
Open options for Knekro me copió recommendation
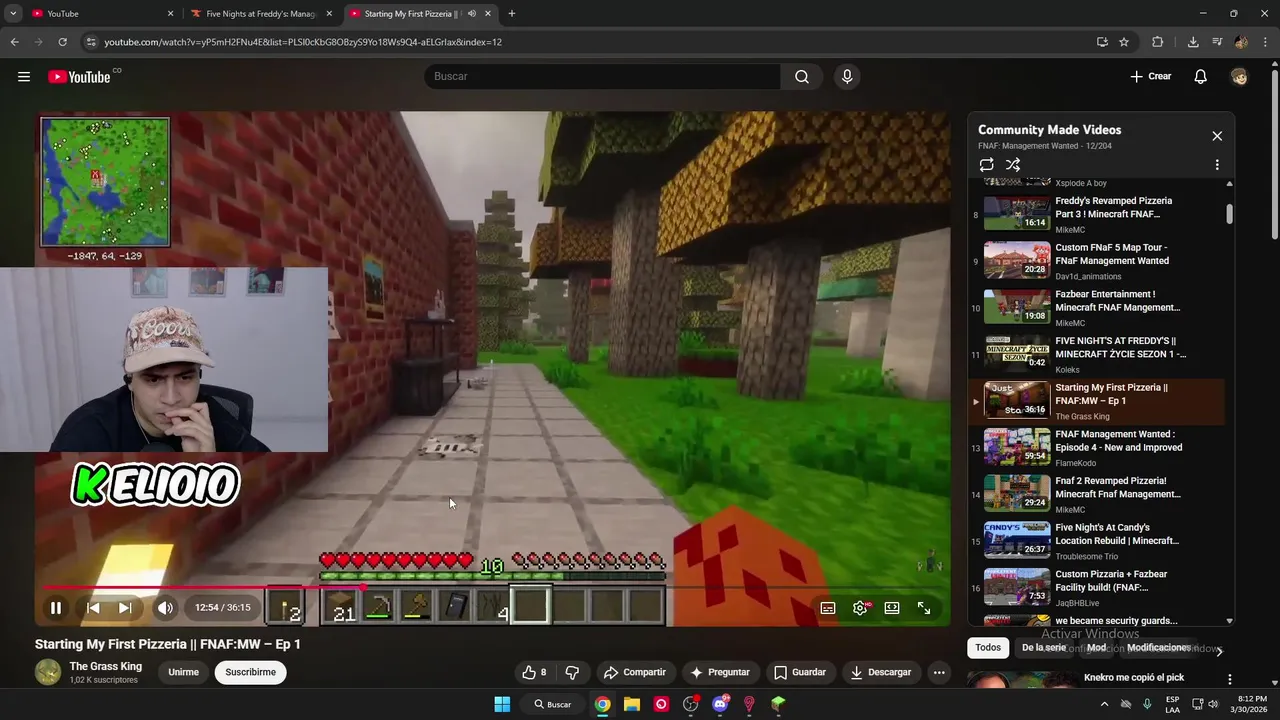(1229, 679)
